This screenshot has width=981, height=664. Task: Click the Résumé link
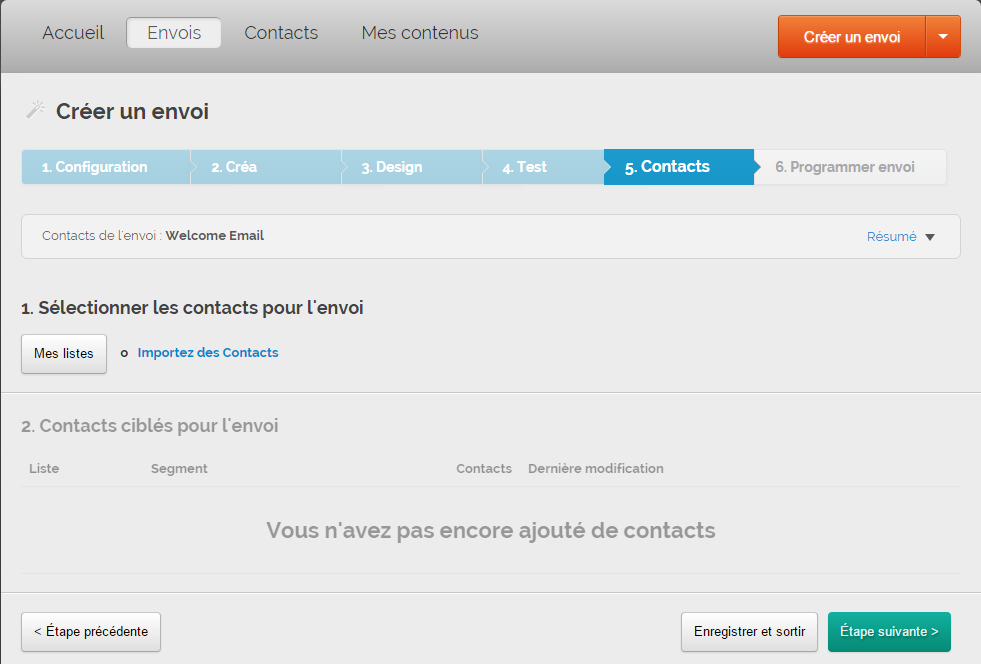(x=891, y=237)
